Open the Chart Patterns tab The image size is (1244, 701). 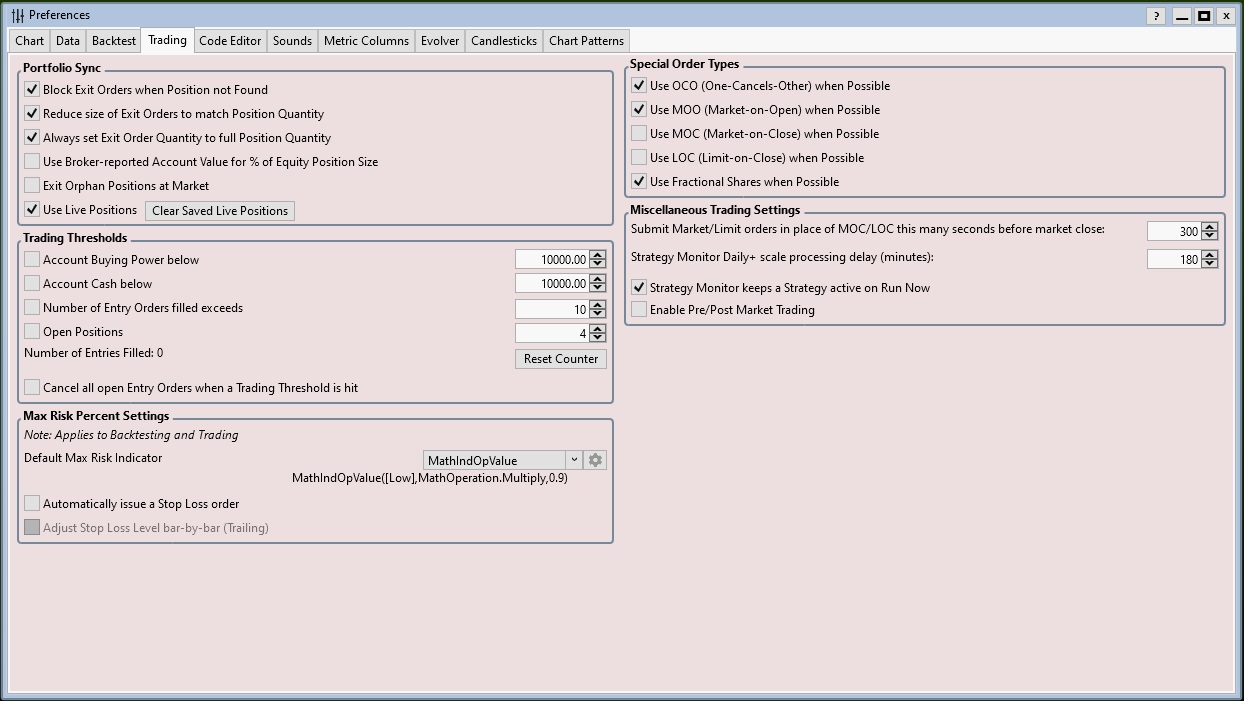point(586,41)
